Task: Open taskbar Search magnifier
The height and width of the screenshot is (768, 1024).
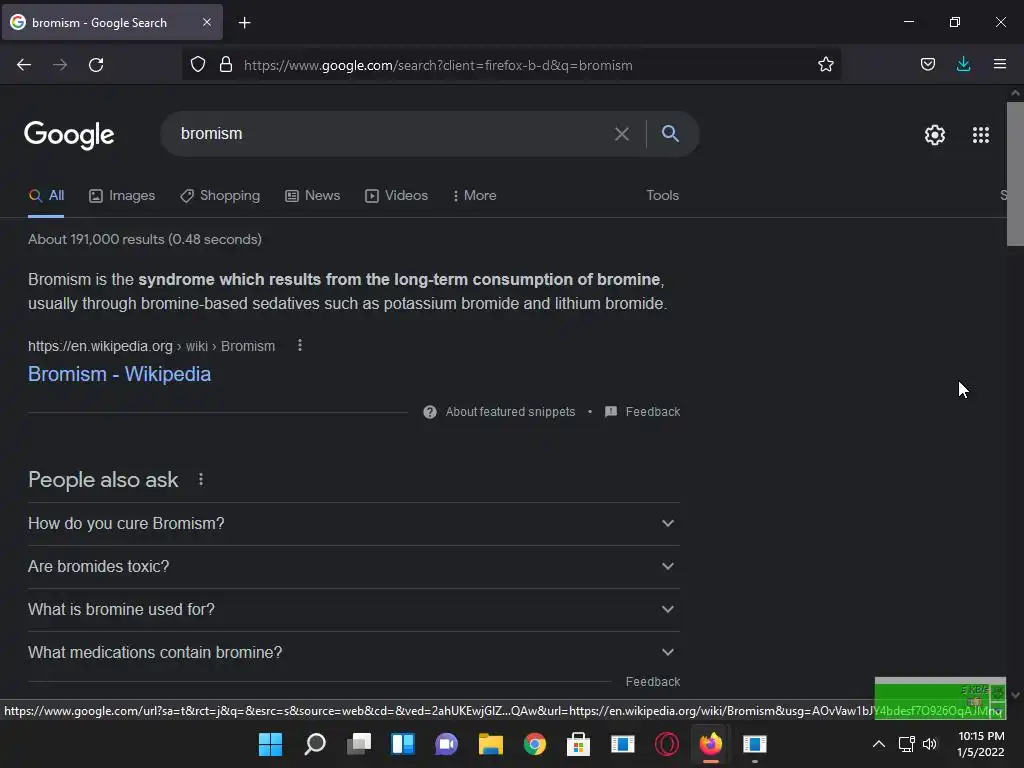Action: [x=315, y=744]
